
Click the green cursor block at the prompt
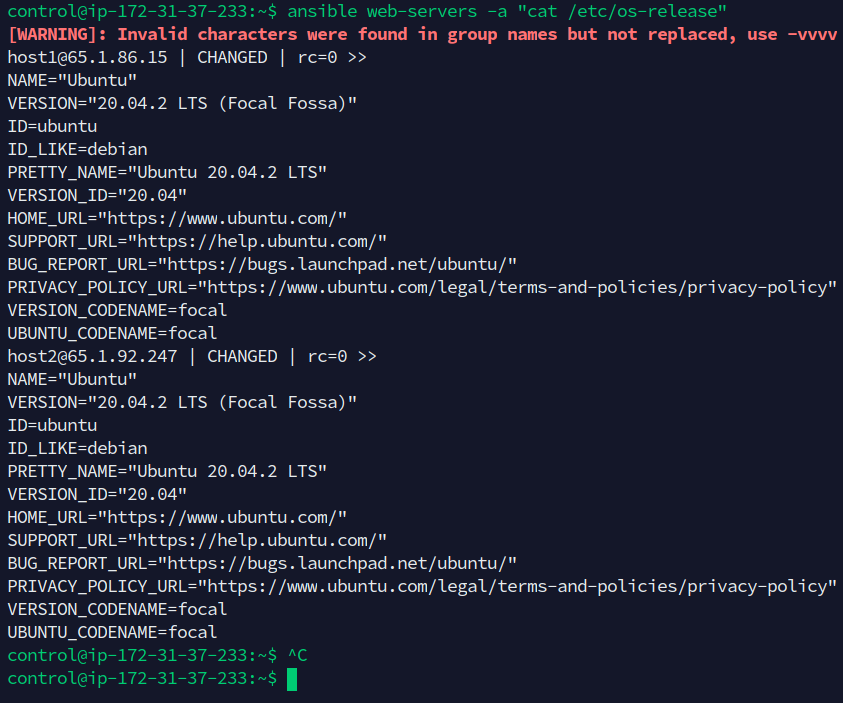point(292,679)
